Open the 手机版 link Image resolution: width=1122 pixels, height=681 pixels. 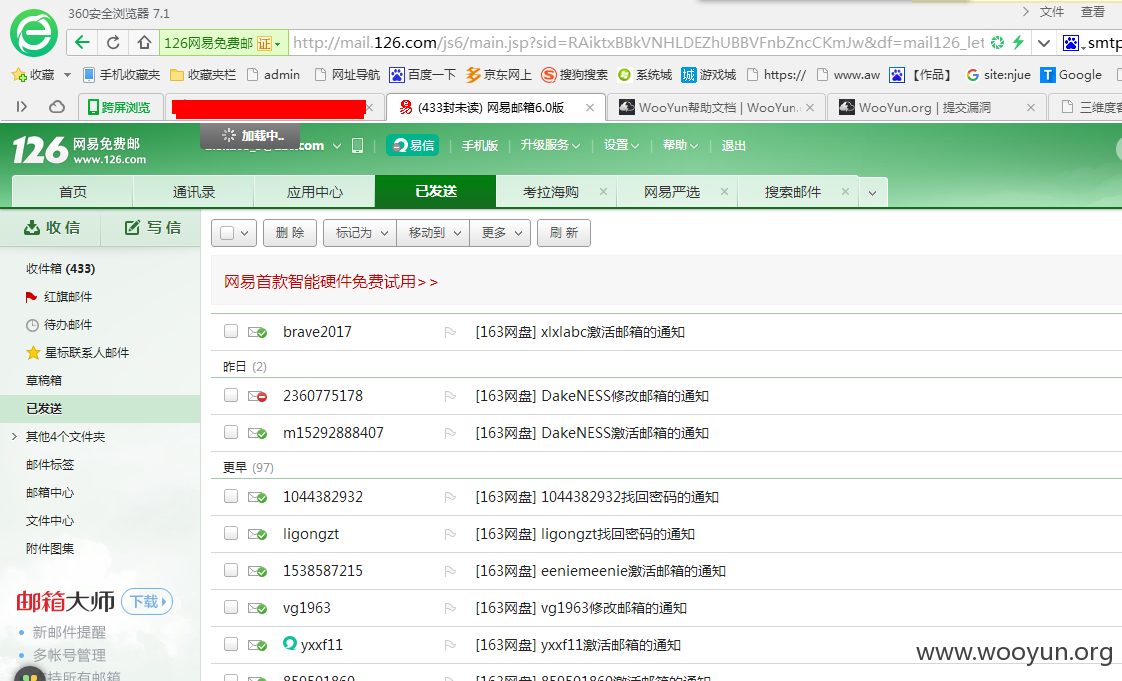479,145
